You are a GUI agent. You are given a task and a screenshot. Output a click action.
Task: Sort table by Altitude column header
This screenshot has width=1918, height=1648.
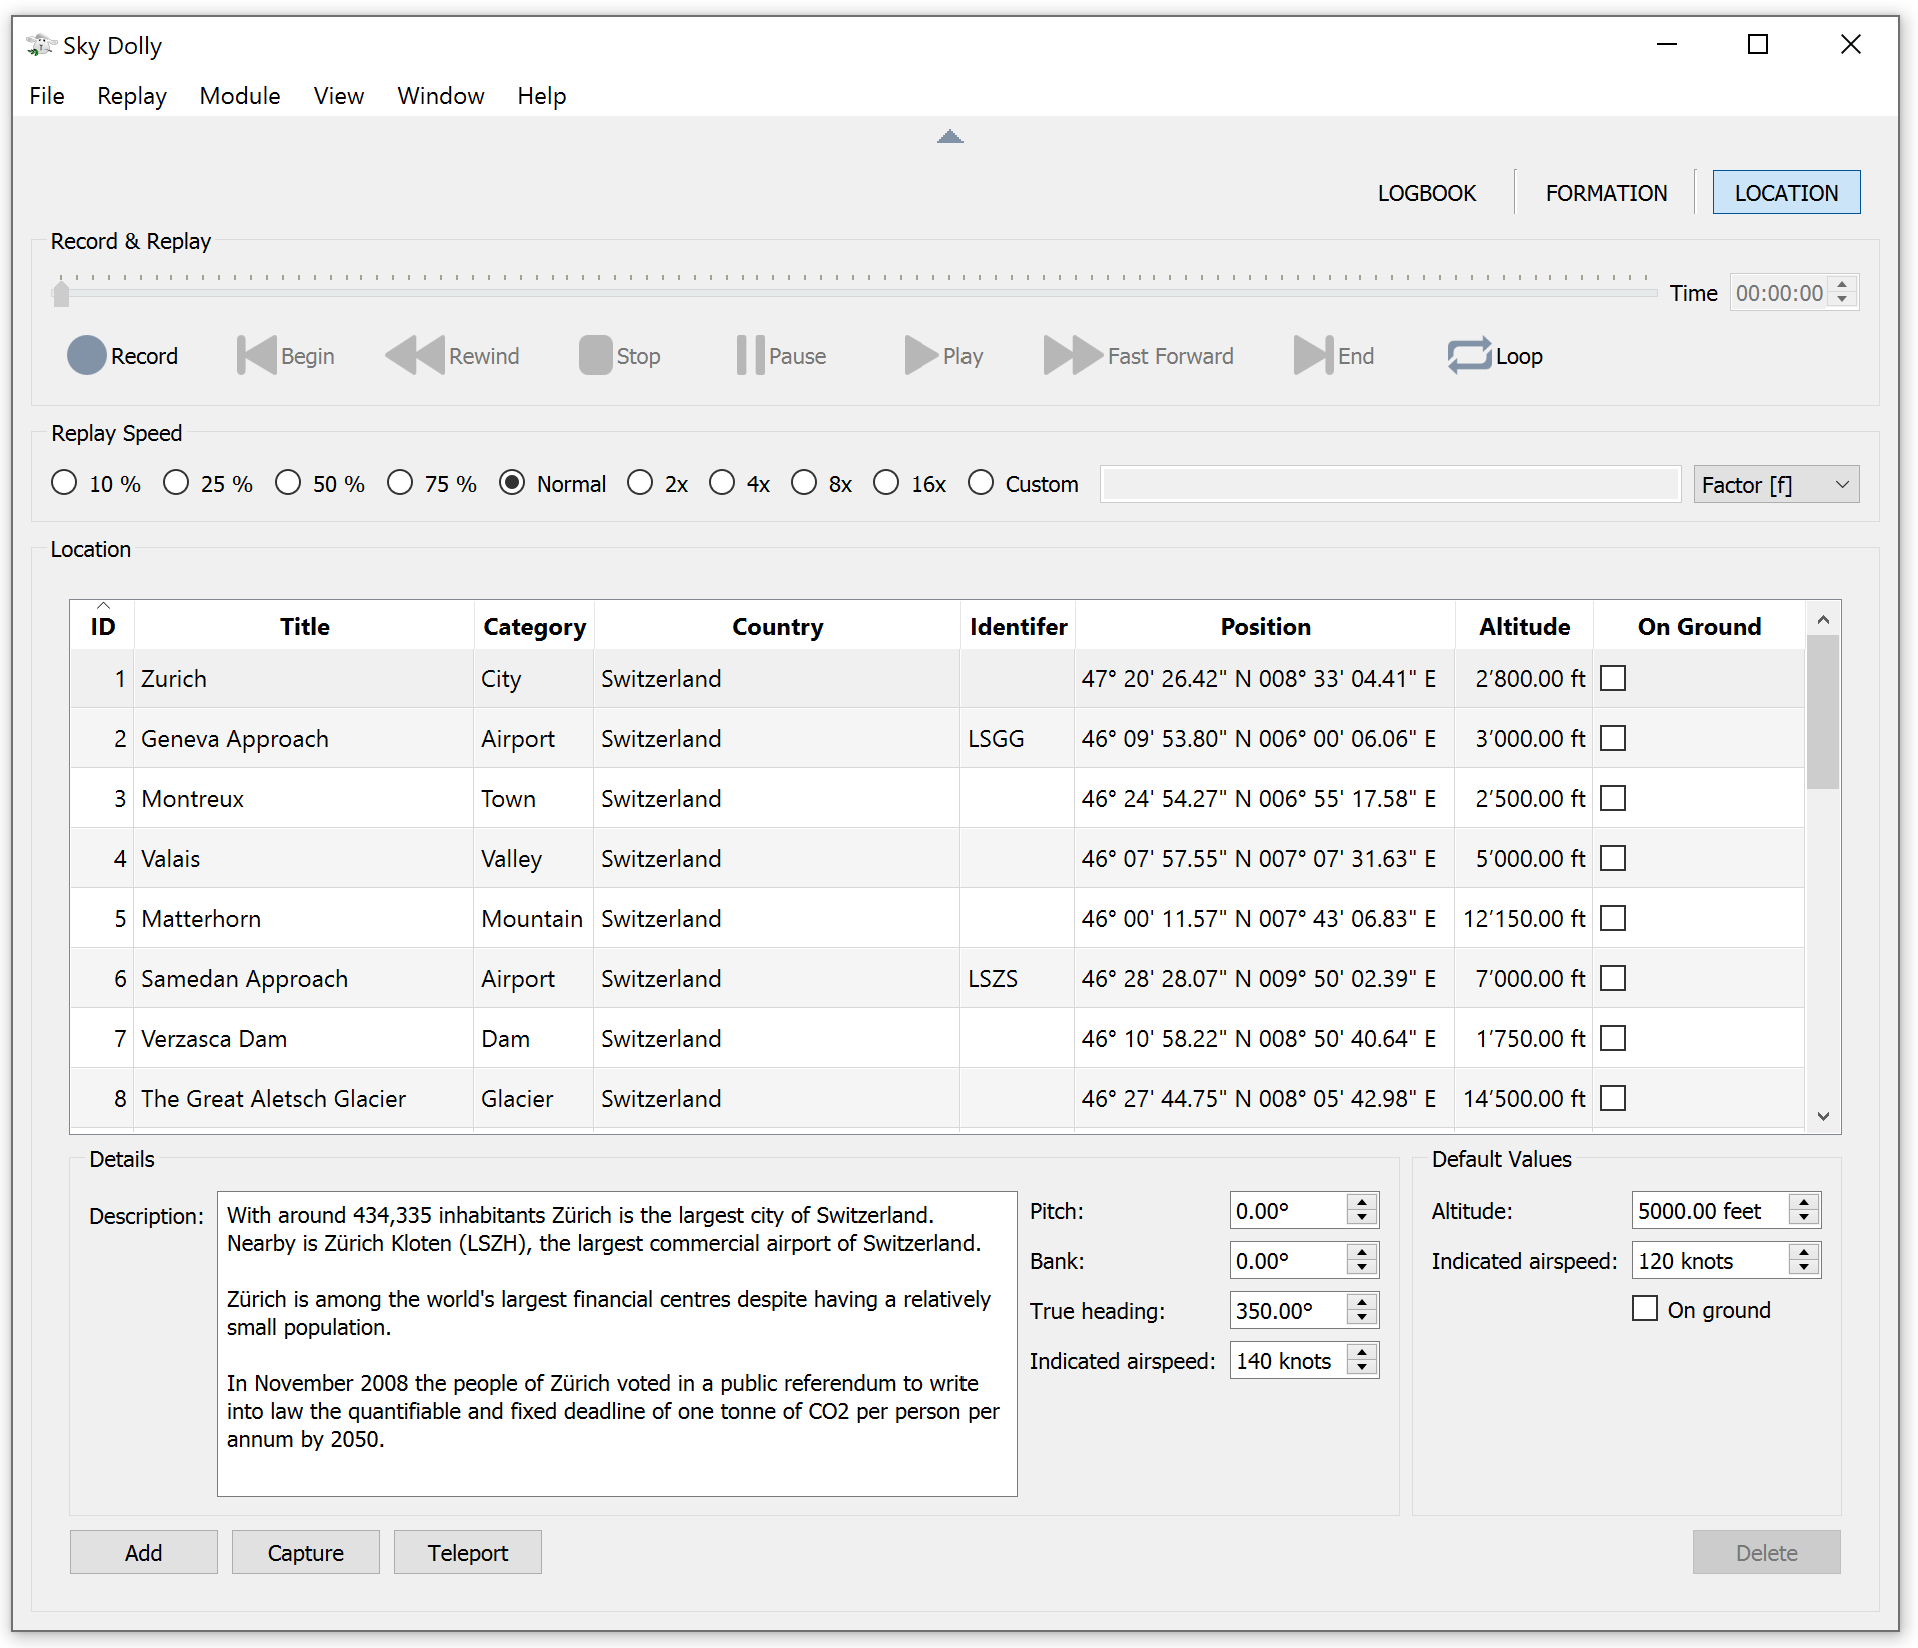point(1524,626)
